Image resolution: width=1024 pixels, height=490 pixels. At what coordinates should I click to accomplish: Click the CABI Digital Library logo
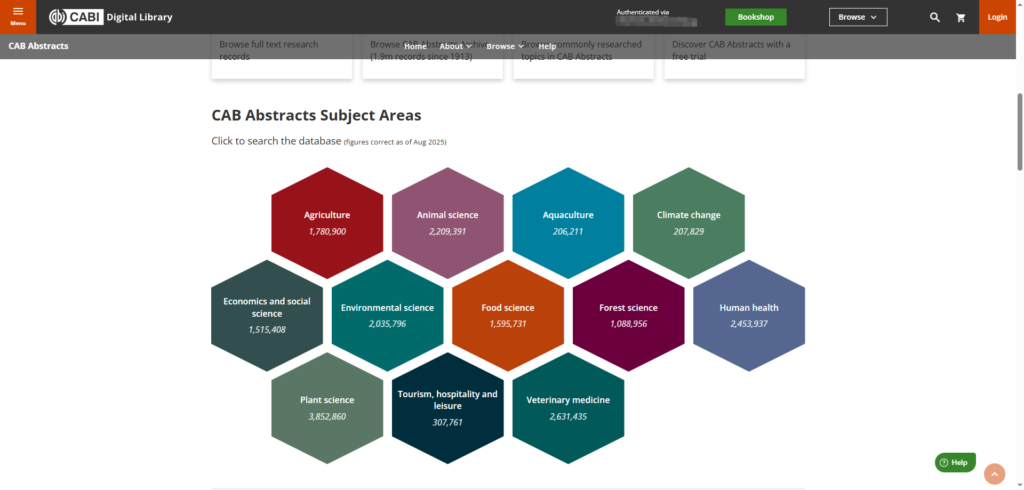click(x=111, y=17)
